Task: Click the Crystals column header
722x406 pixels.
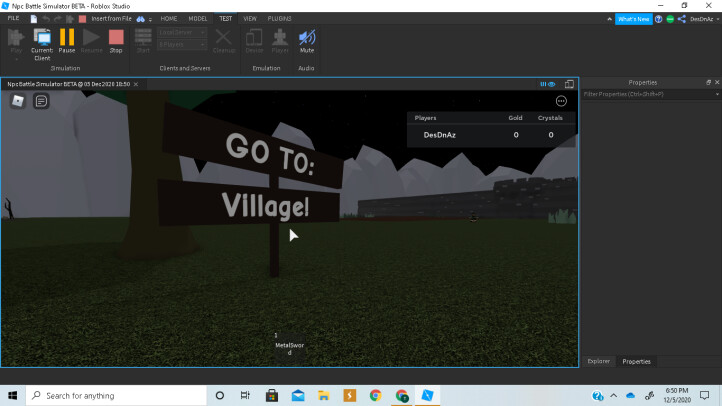Action: [550, 118]
